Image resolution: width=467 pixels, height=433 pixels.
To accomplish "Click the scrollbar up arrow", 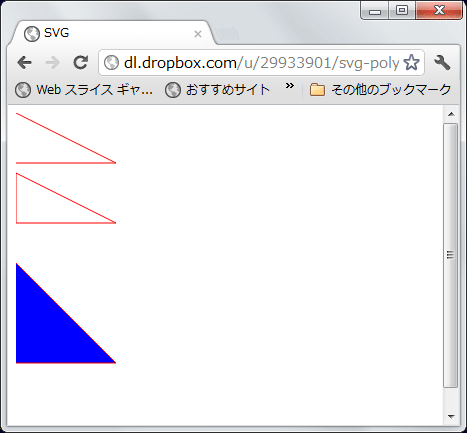I will point(451,114).
